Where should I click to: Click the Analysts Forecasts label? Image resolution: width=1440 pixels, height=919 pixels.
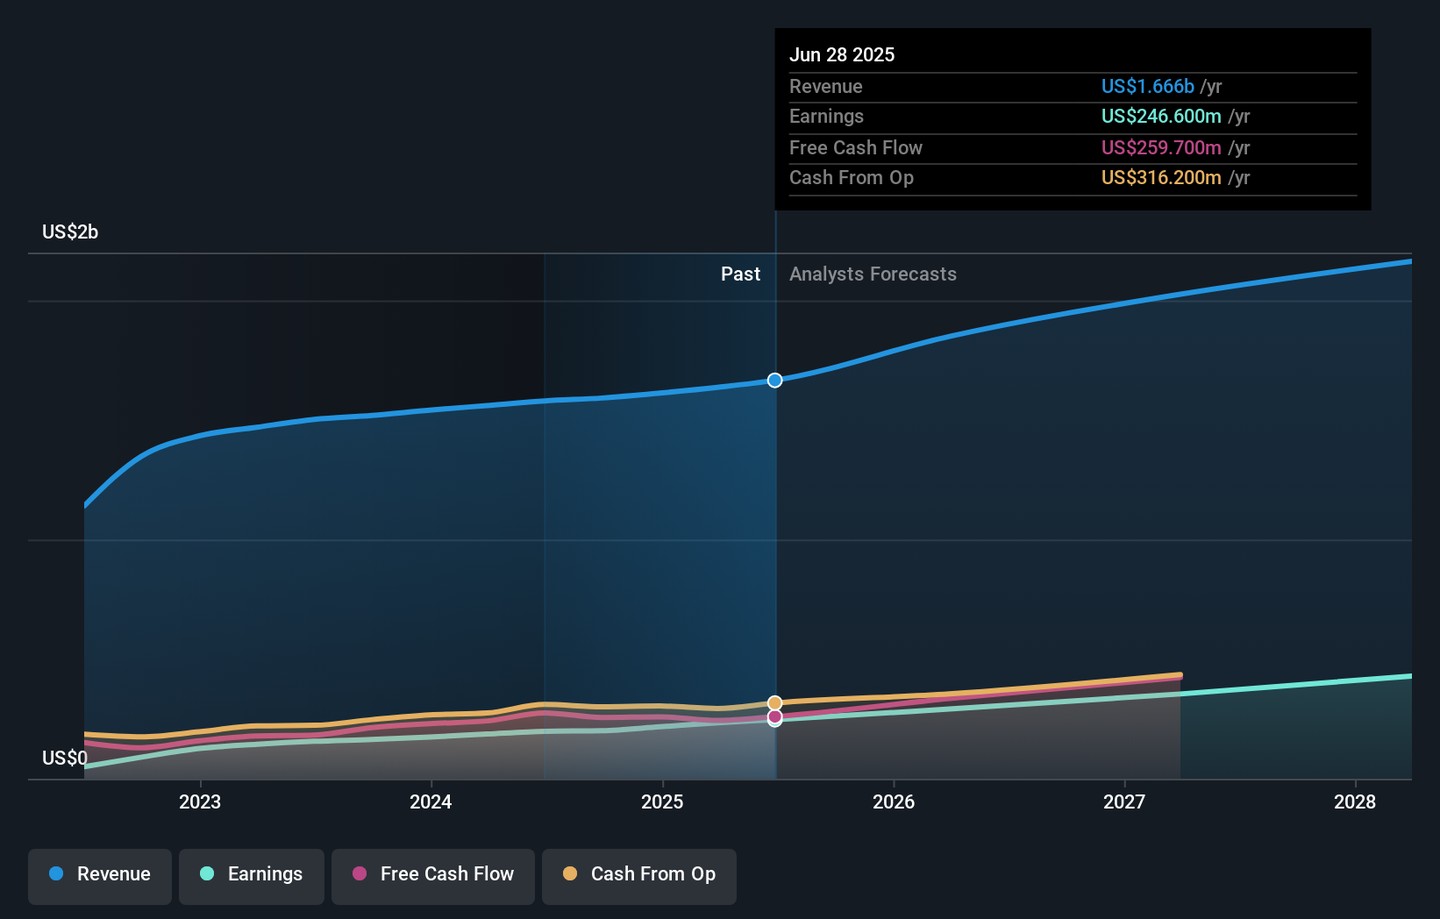pos(872,274)
